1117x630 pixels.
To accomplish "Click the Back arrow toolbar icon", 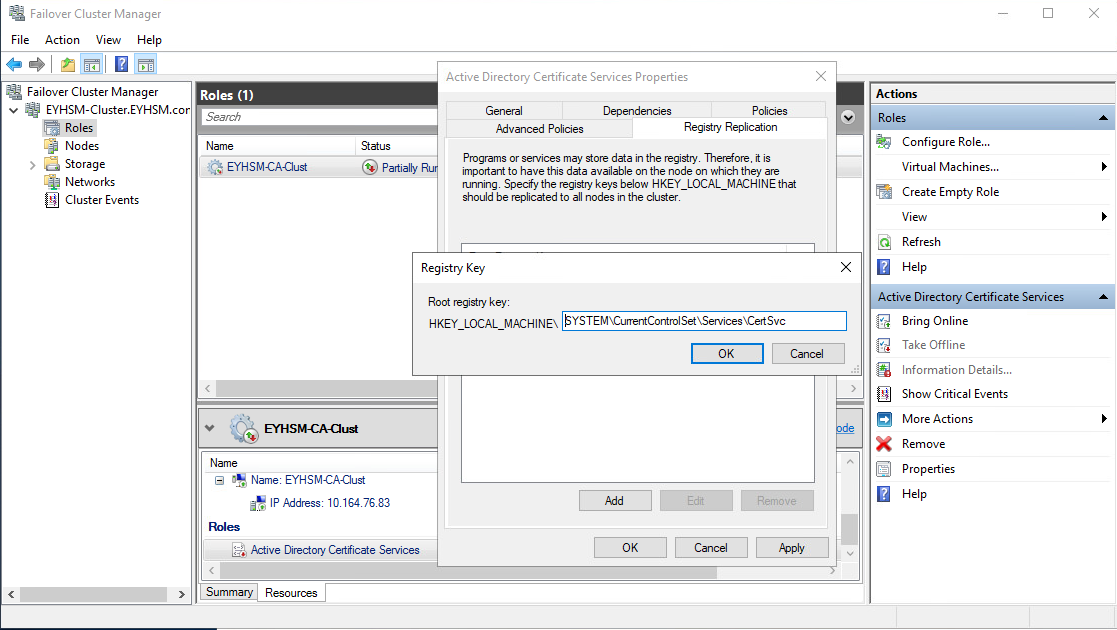I will pyautogui.click(x=14, y=65).
